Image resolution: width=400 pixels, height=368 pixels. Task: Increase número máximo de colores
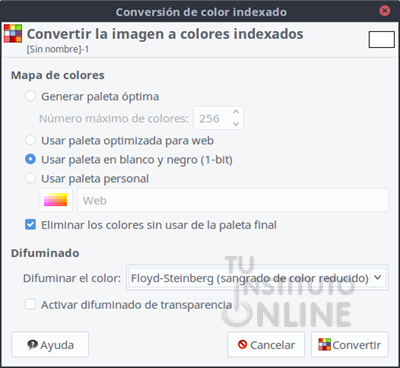(236, 112)
